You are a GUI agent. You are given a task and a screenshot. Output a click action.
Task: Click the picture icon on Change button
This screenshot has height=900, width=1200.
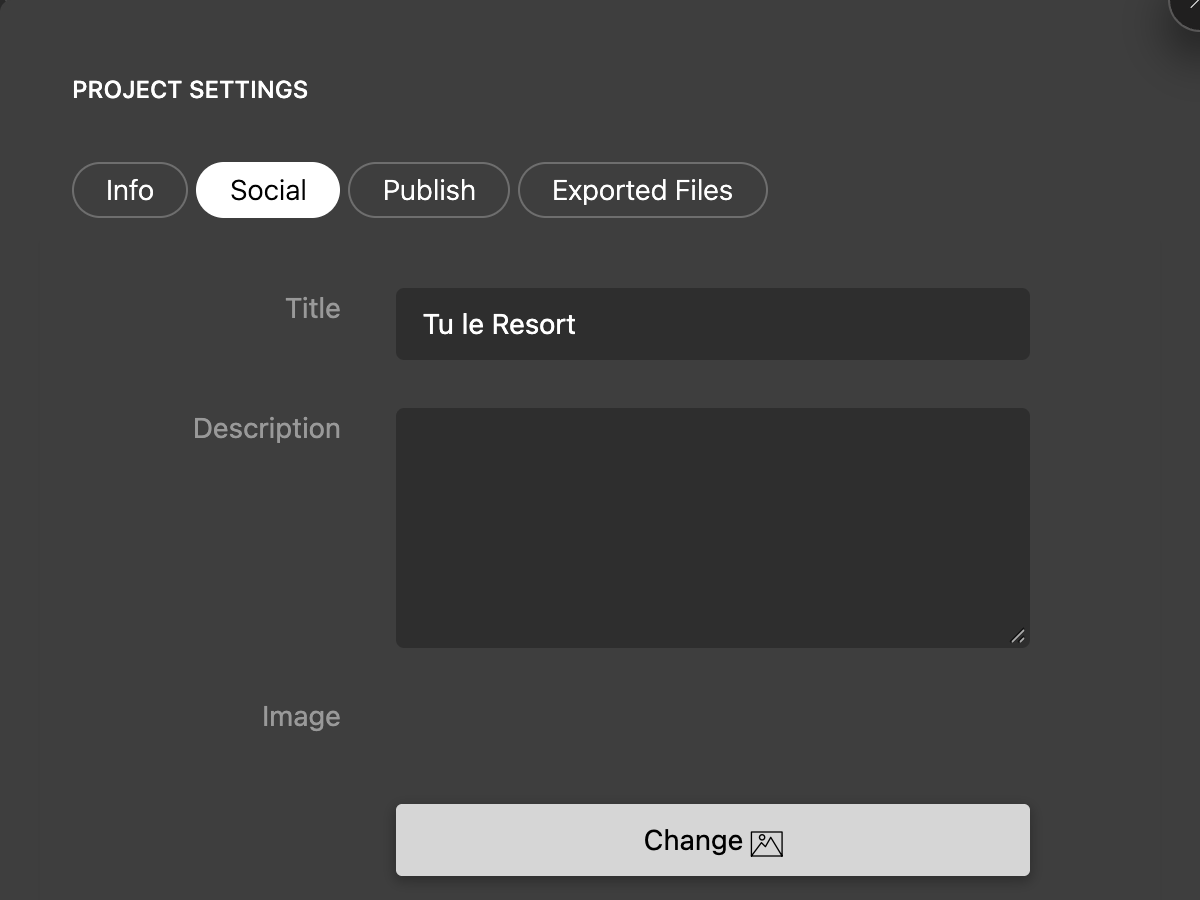tap(767, 844)
